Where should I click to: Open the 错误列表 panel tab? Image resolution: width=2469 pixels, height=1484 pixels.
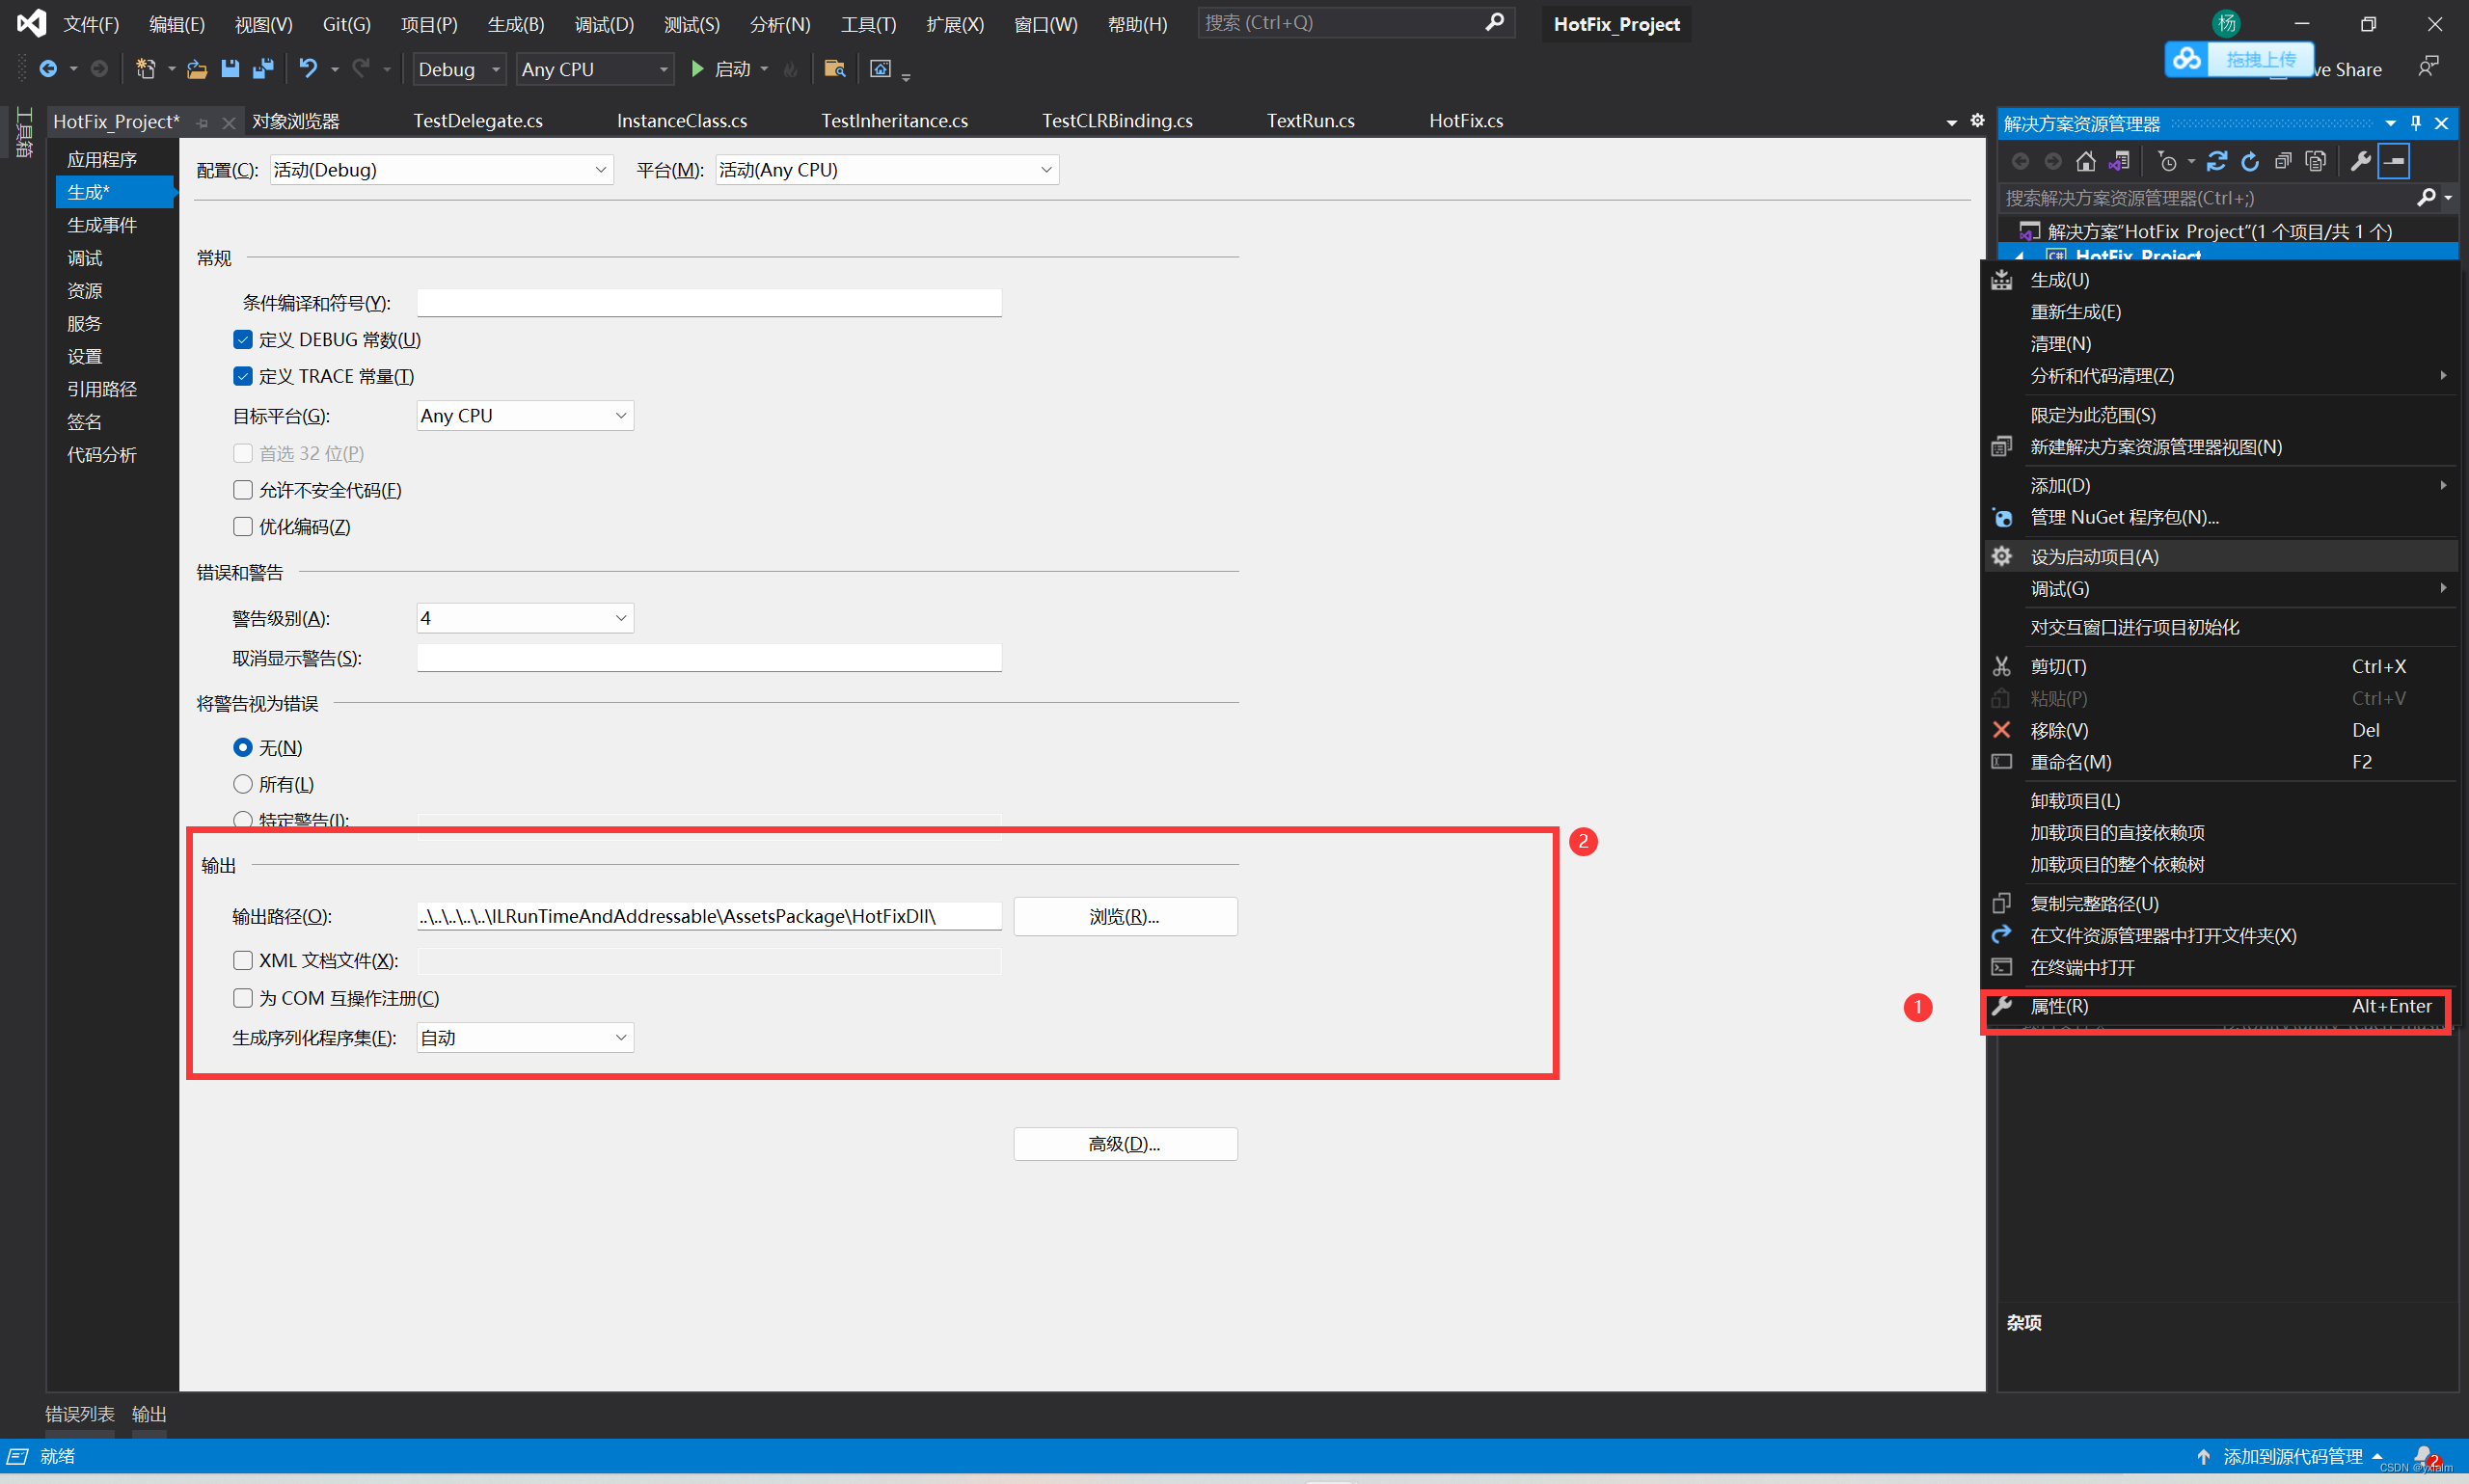tap(80, 1414)
